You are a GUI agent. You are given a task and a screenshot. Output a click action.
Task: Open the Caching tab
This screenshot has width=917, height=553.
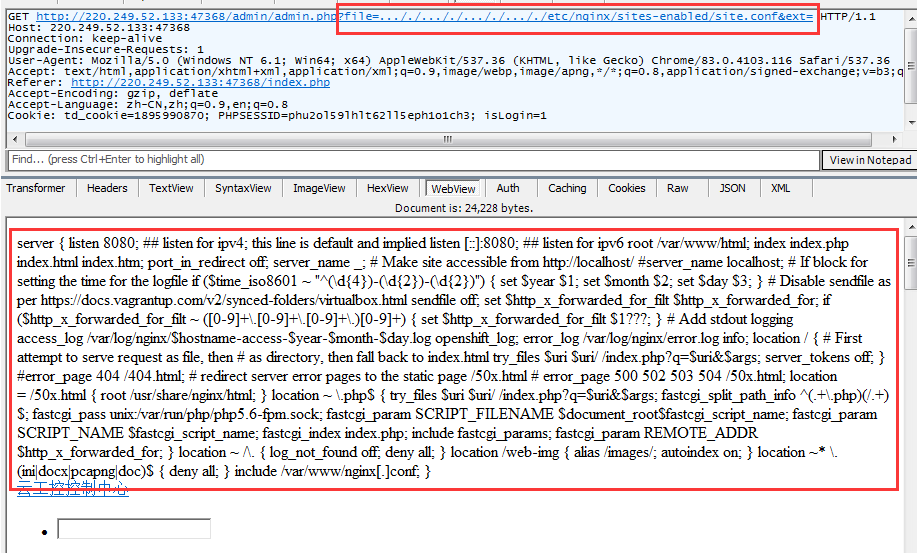tap(567, 188)
